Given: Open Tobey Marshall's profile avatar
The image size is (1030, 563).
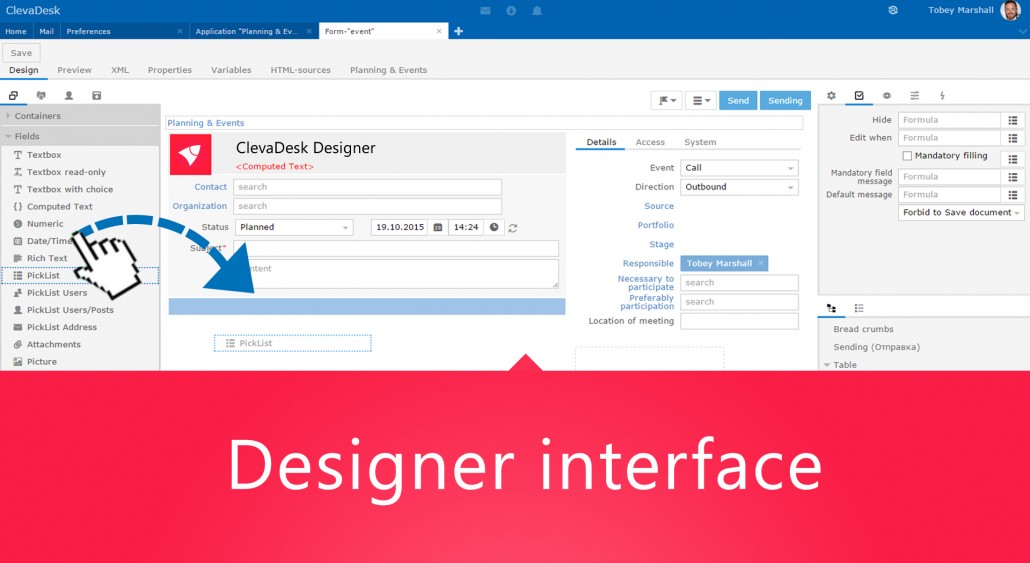Looking at the screenshot, I should click(1010, 10).
